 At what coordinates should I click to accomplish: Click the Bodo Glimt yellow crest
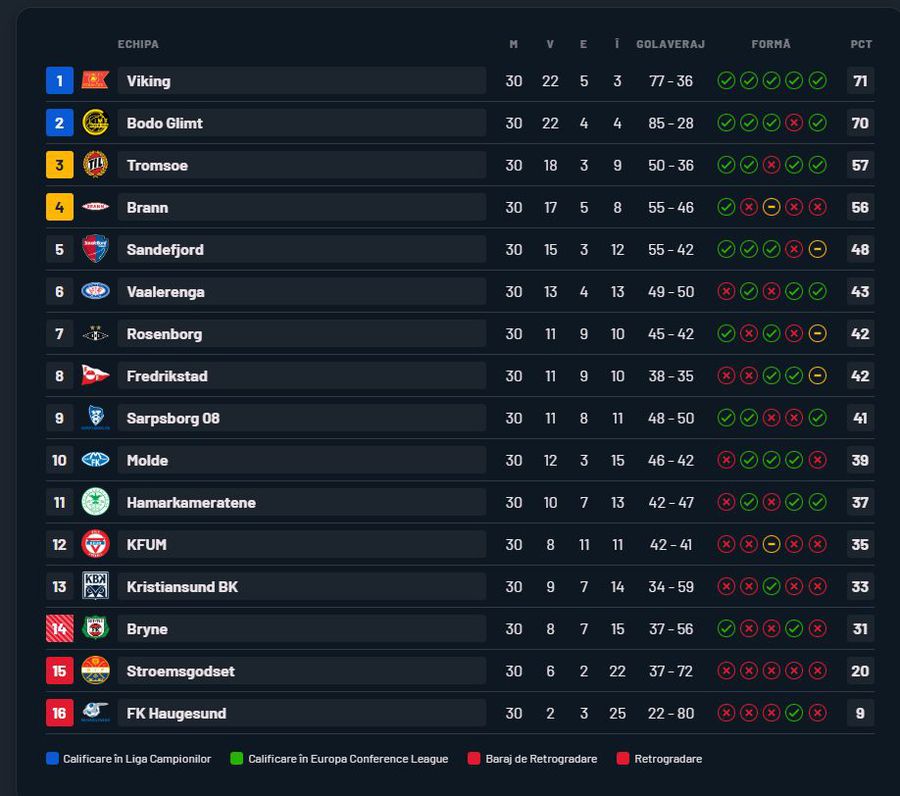(95, 123)
